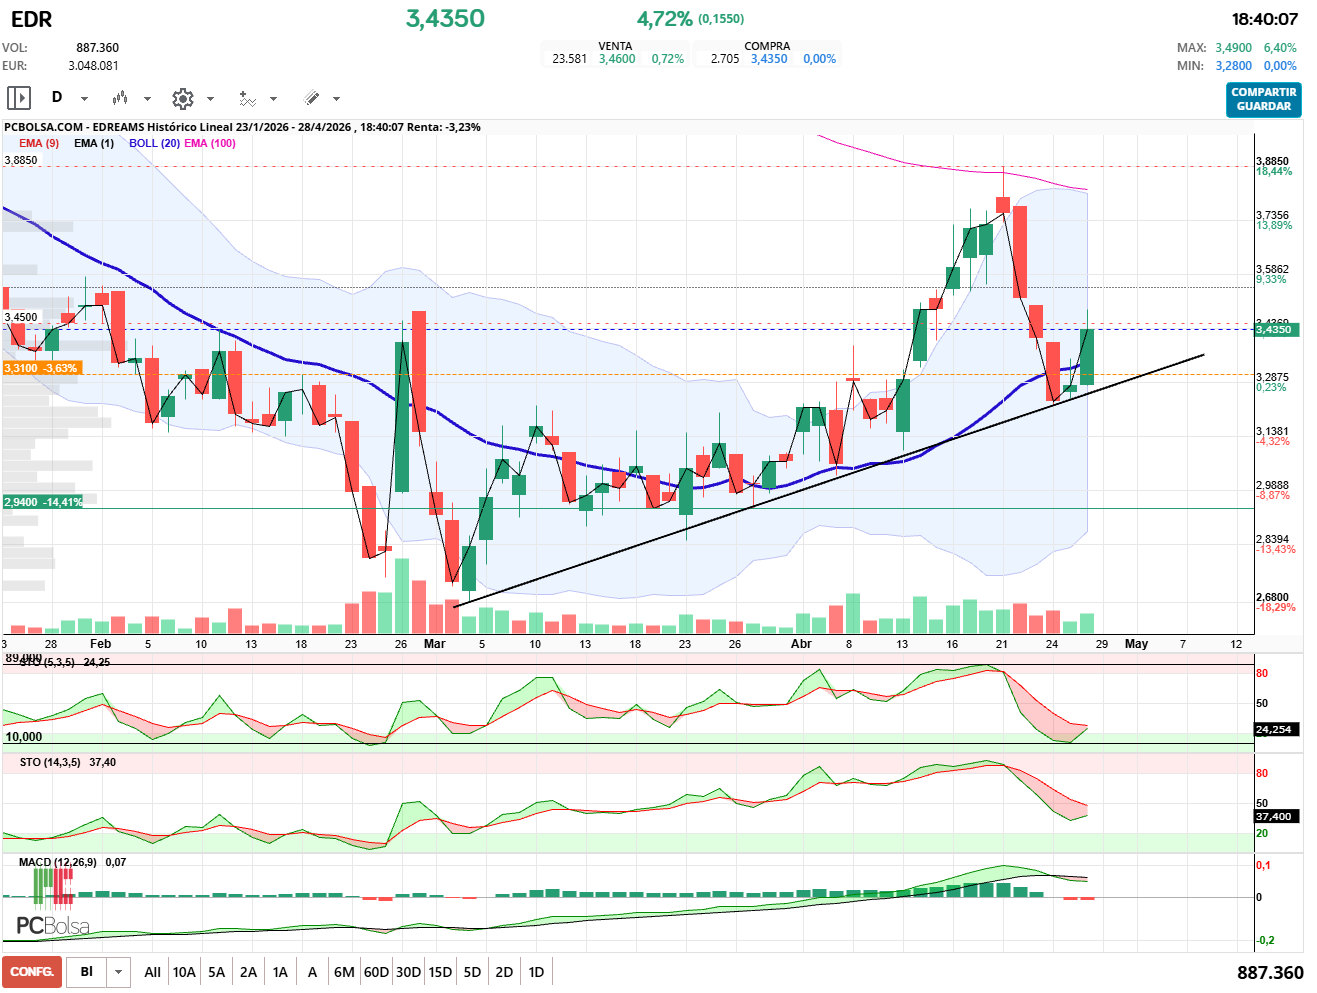The image size is (1317, 993).
Task: Click the 3,4500 price label on chart
Action: [21, 317]
